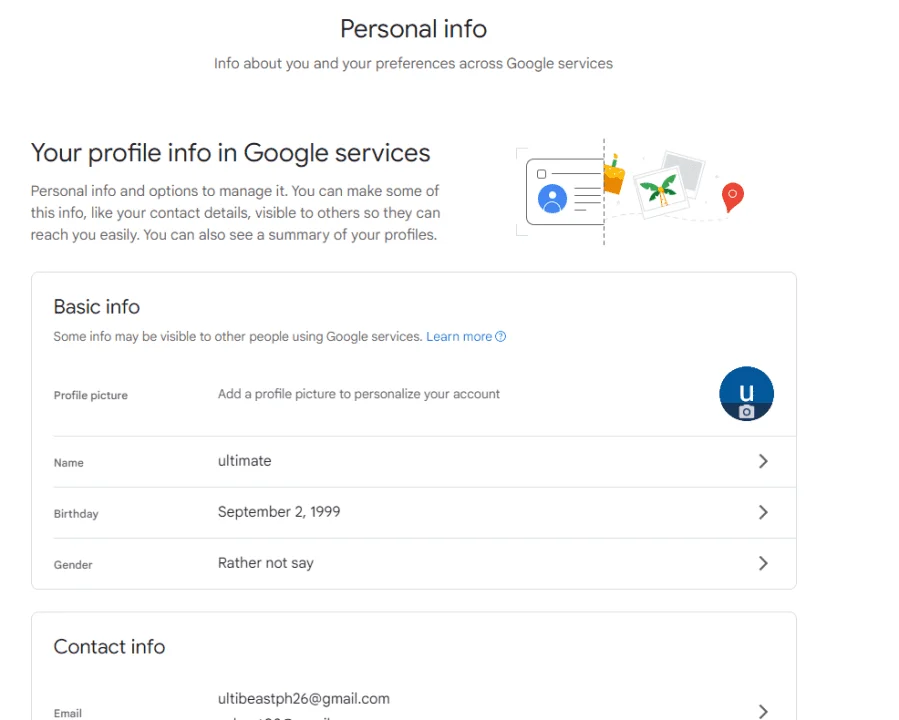Click the Personal info page title

pyautogui.click(x=413, y=29)
